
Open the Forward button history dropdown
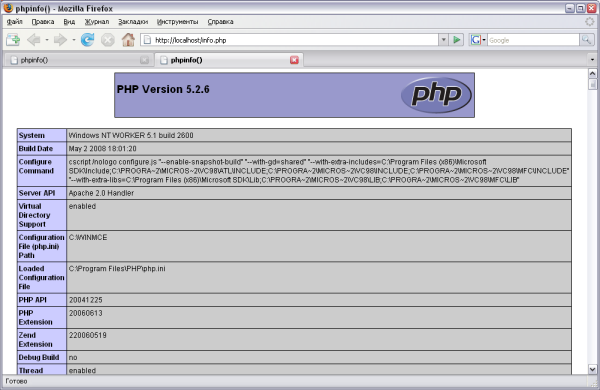click(x=73, y=40)
